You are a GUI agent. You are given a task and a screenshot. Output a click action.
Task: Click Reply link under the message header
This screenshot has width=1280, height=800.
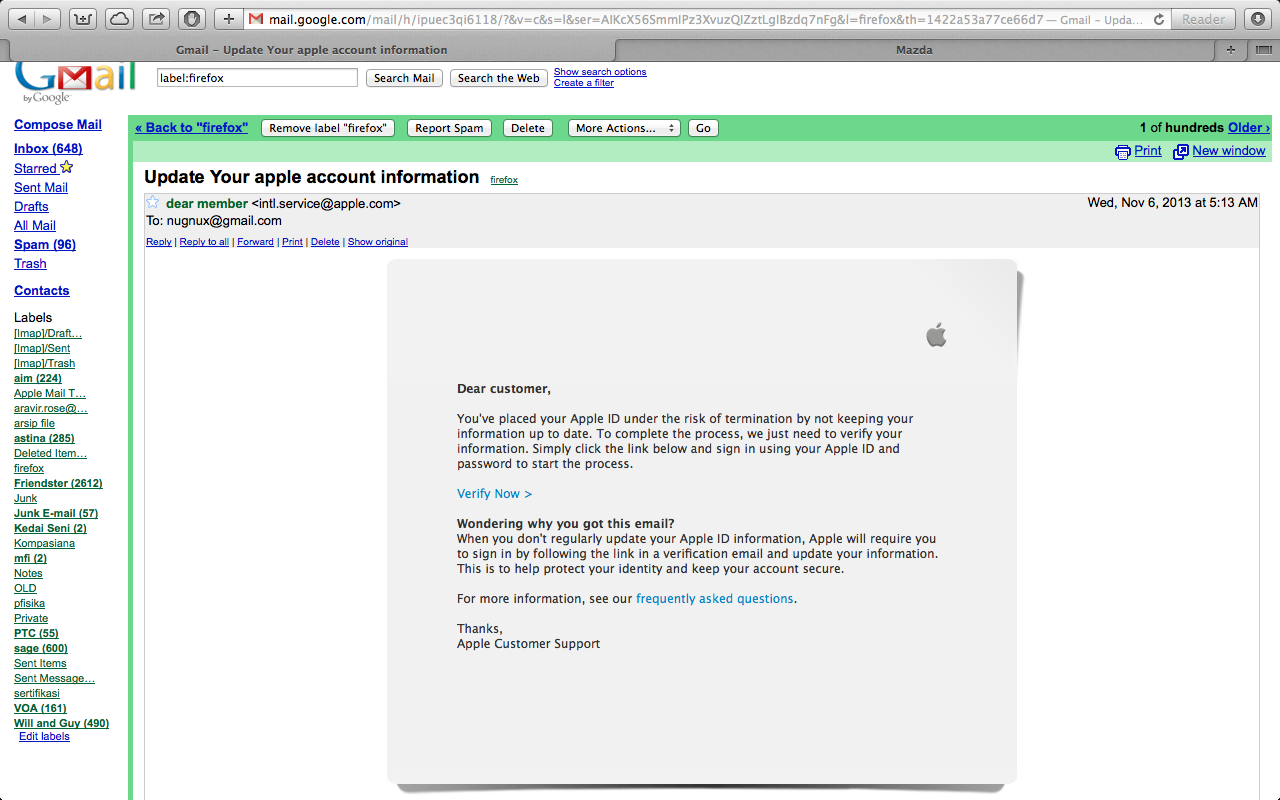[159, 242]
